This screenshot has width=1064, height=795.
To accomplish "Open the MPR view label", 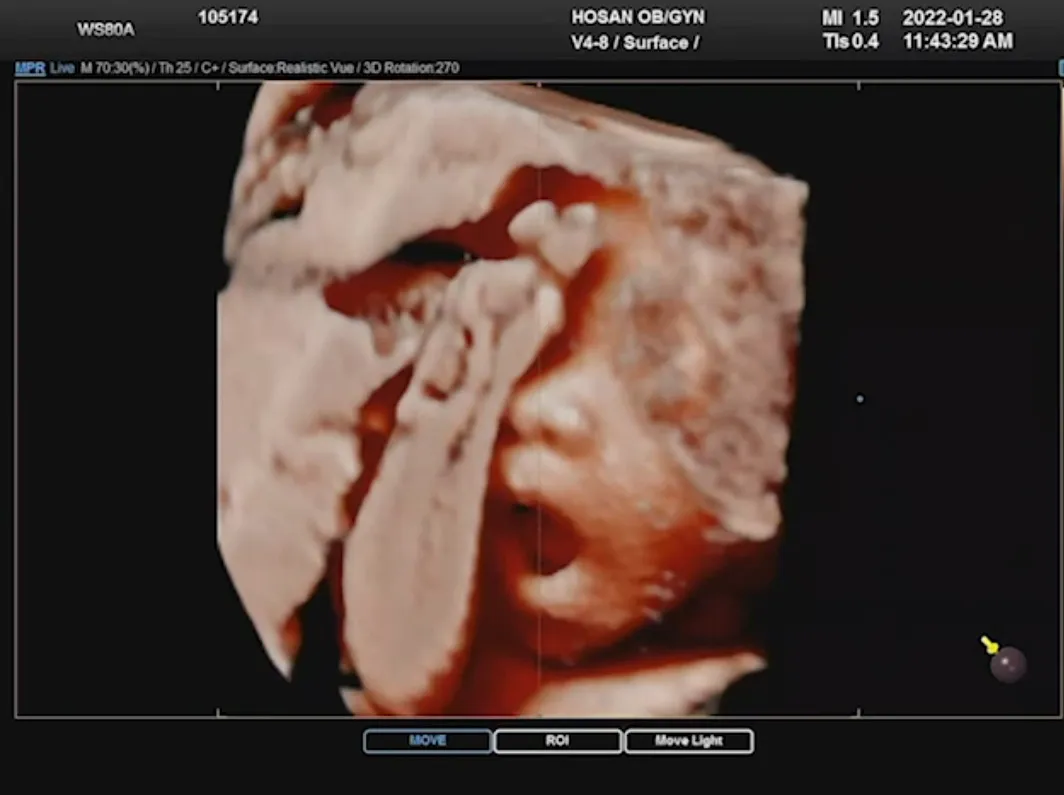I will click(x=30, y=68).
